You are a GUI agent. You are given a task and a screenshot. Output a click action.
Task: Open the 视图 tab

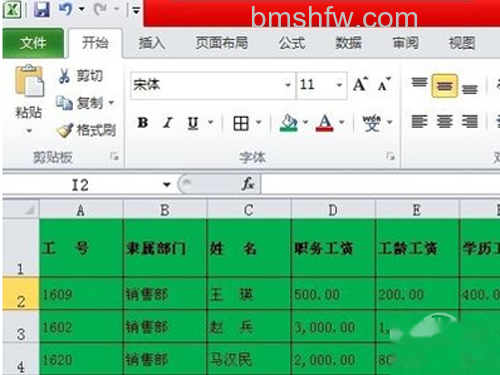[x=462, y=43]
